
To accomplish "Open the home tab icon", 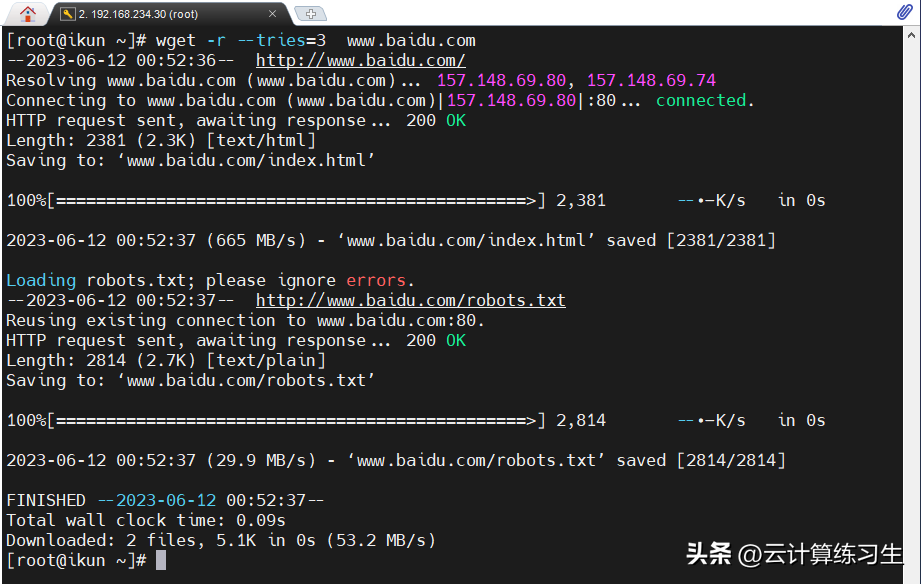I will [27, 13].
